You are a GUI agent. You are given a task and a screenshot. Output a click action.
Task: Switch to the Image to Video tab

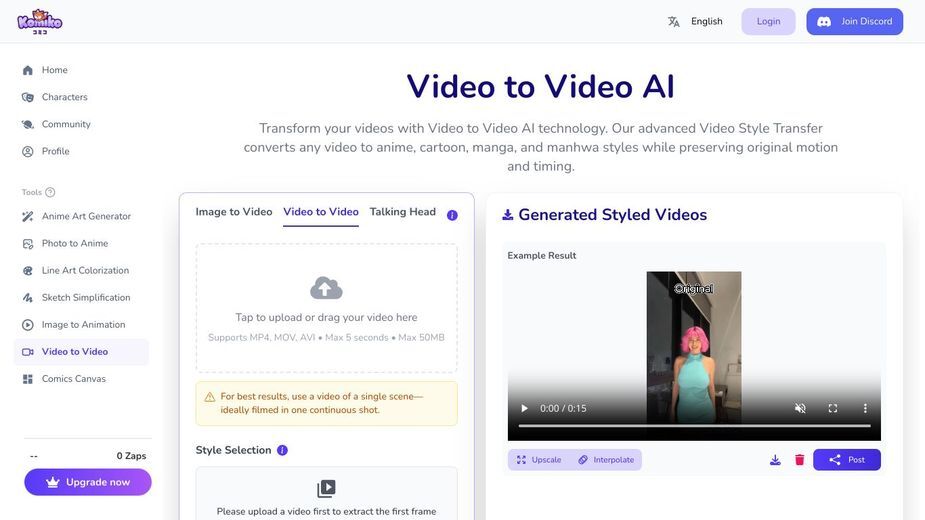[234, 212]
